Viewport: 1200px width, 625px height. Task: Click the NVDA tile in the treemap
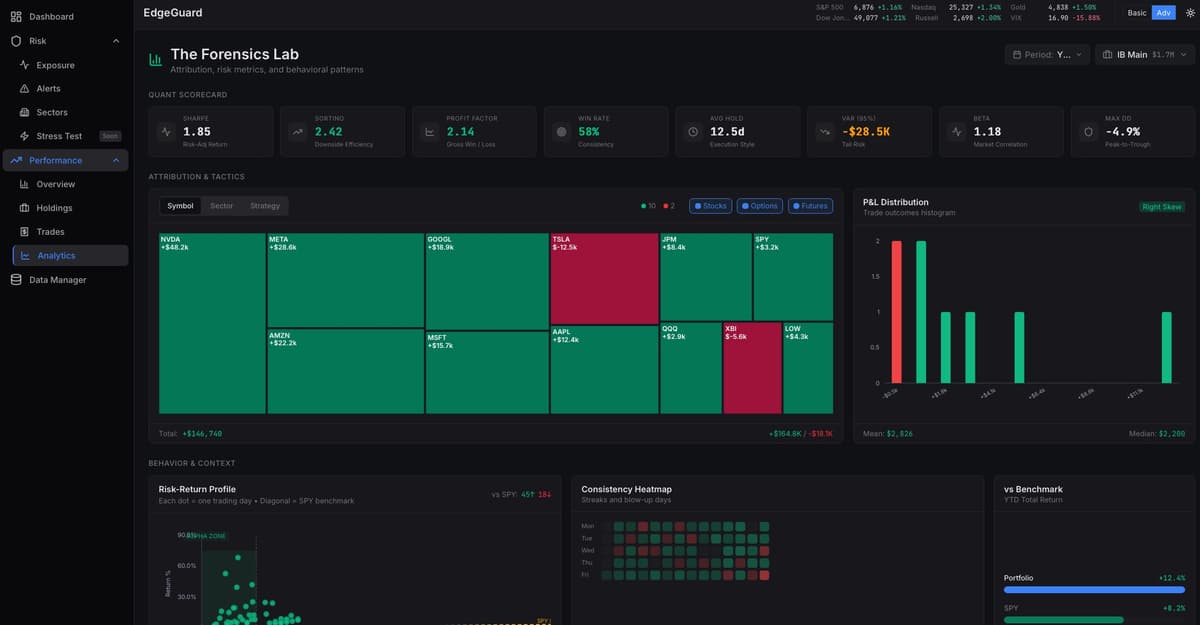click(x=212, y=325)
